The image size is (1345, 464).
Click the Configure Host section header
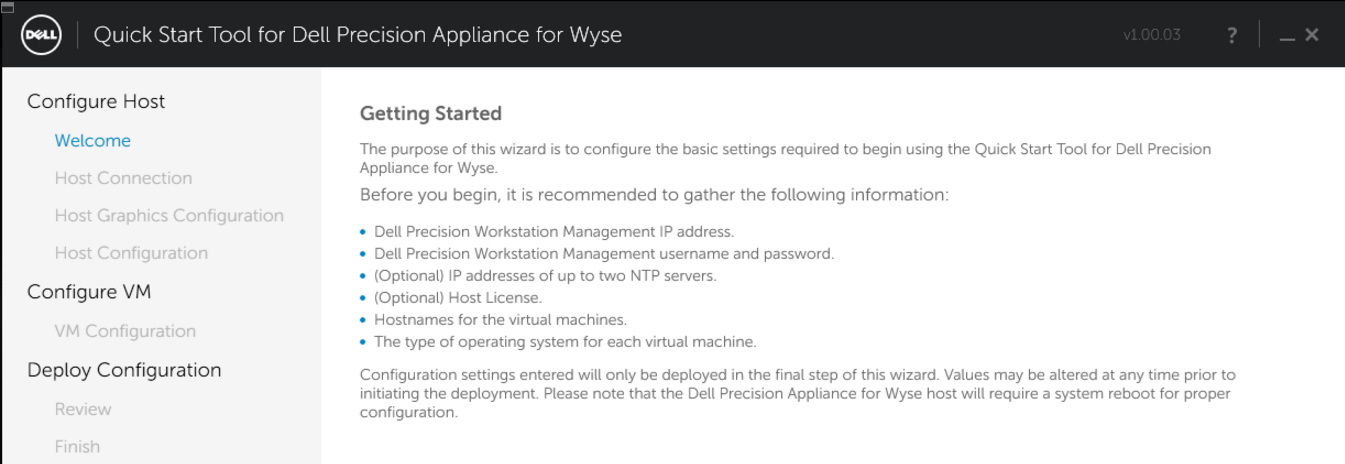[x=96, y=102]
